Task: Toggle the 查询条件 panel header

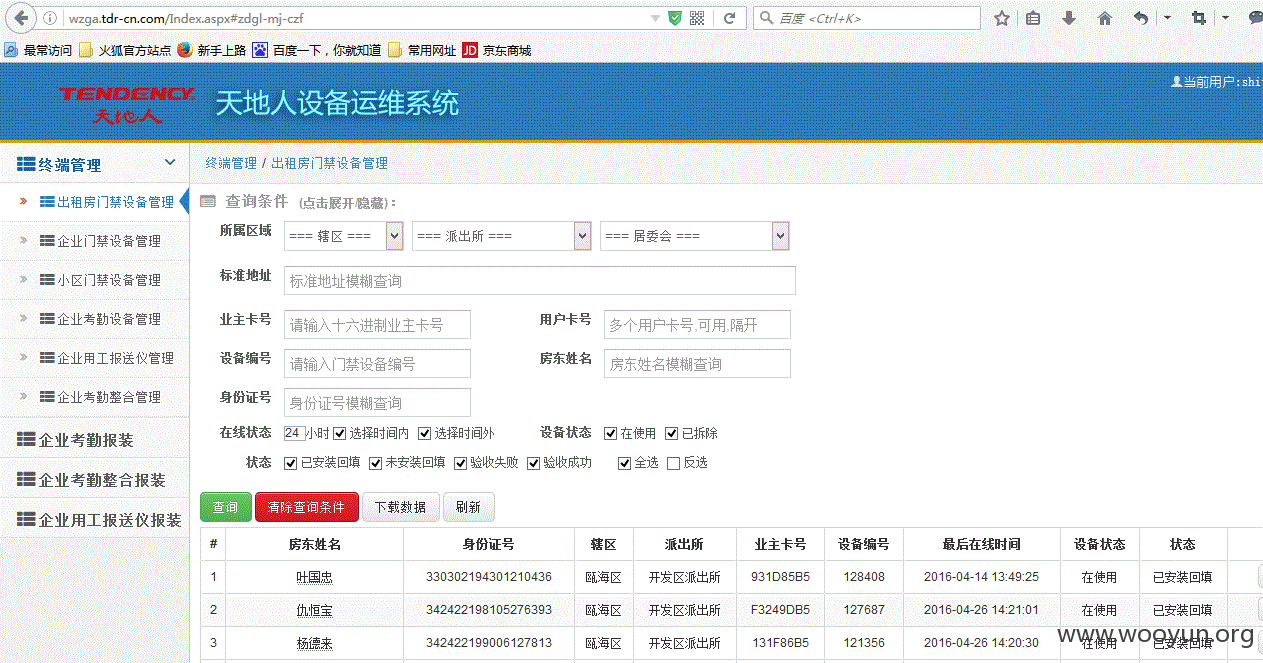Action: tap(298, 201)
